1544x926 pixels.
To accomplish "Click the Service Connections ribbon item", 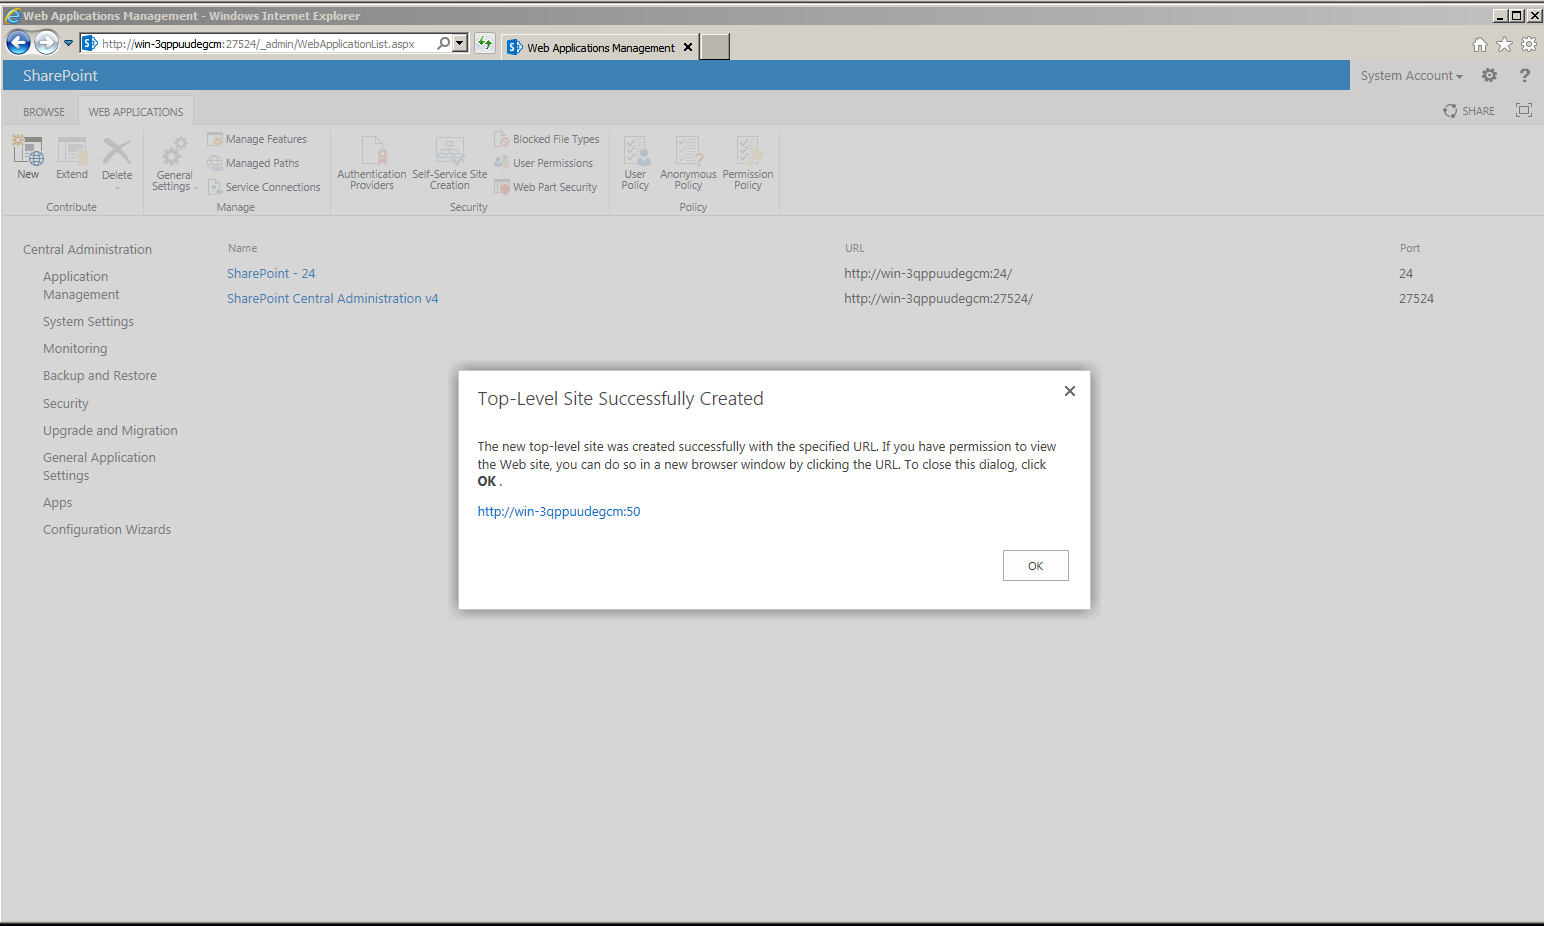I will click(264, 187).
